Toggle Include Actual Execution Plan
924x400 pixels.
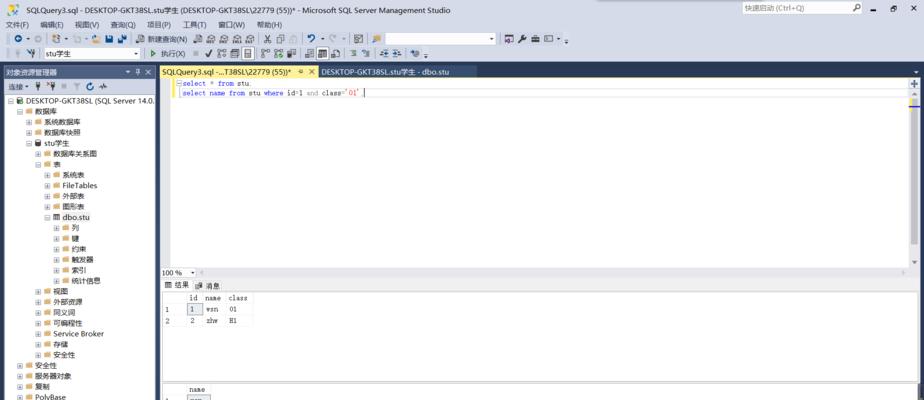[265, 54]
